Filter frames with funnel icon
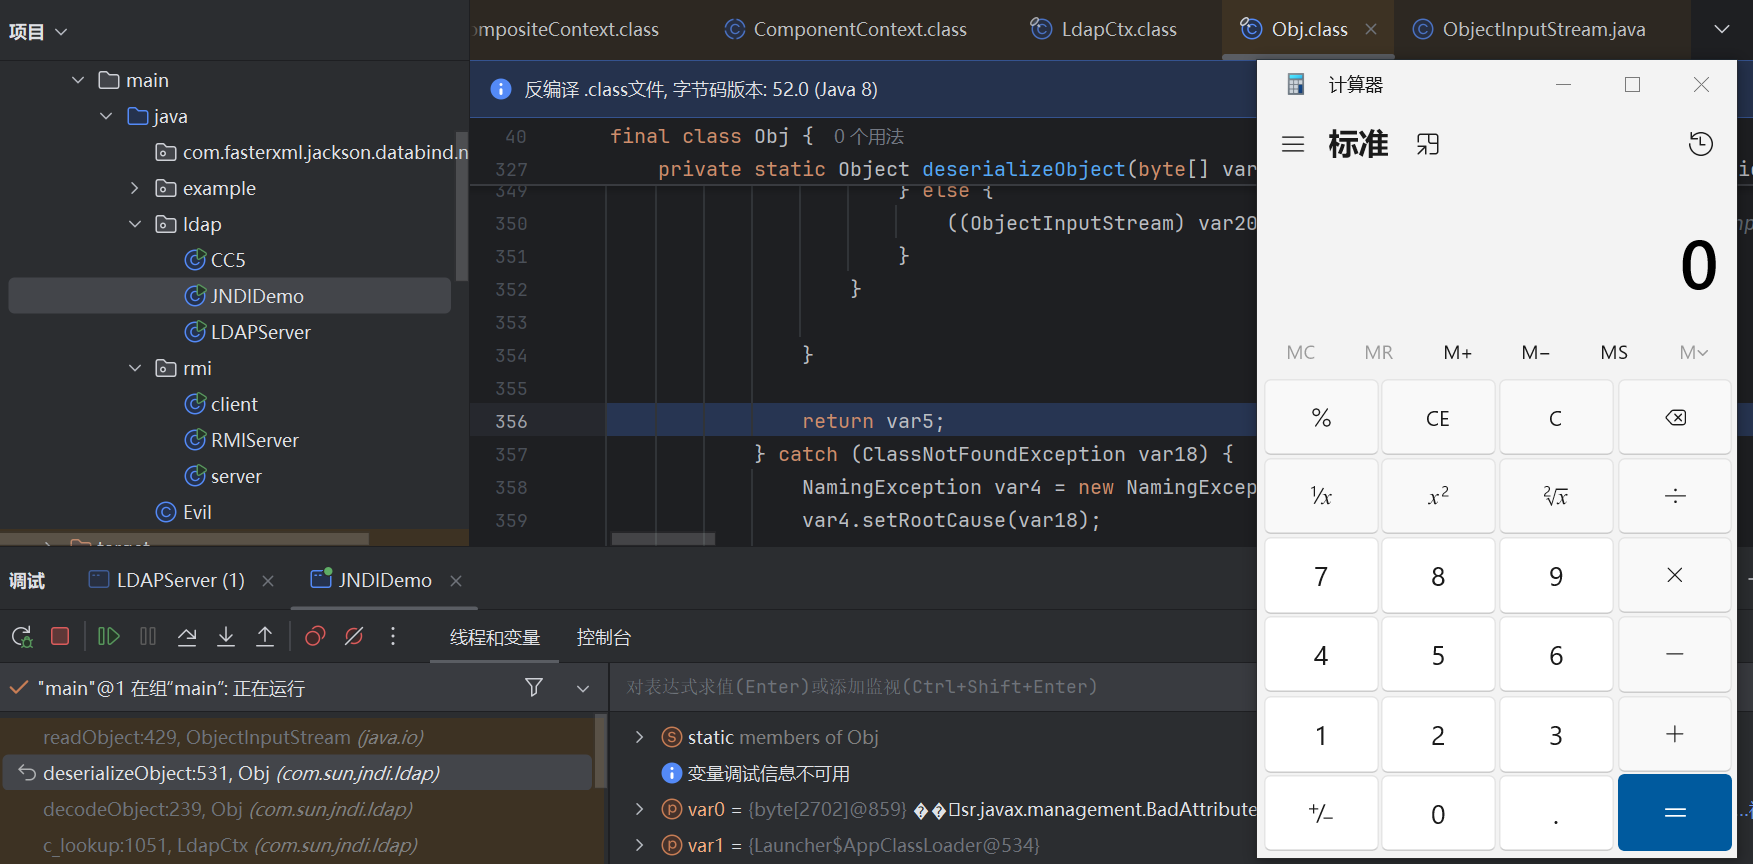1753x864 pixels. coord(534,687)
